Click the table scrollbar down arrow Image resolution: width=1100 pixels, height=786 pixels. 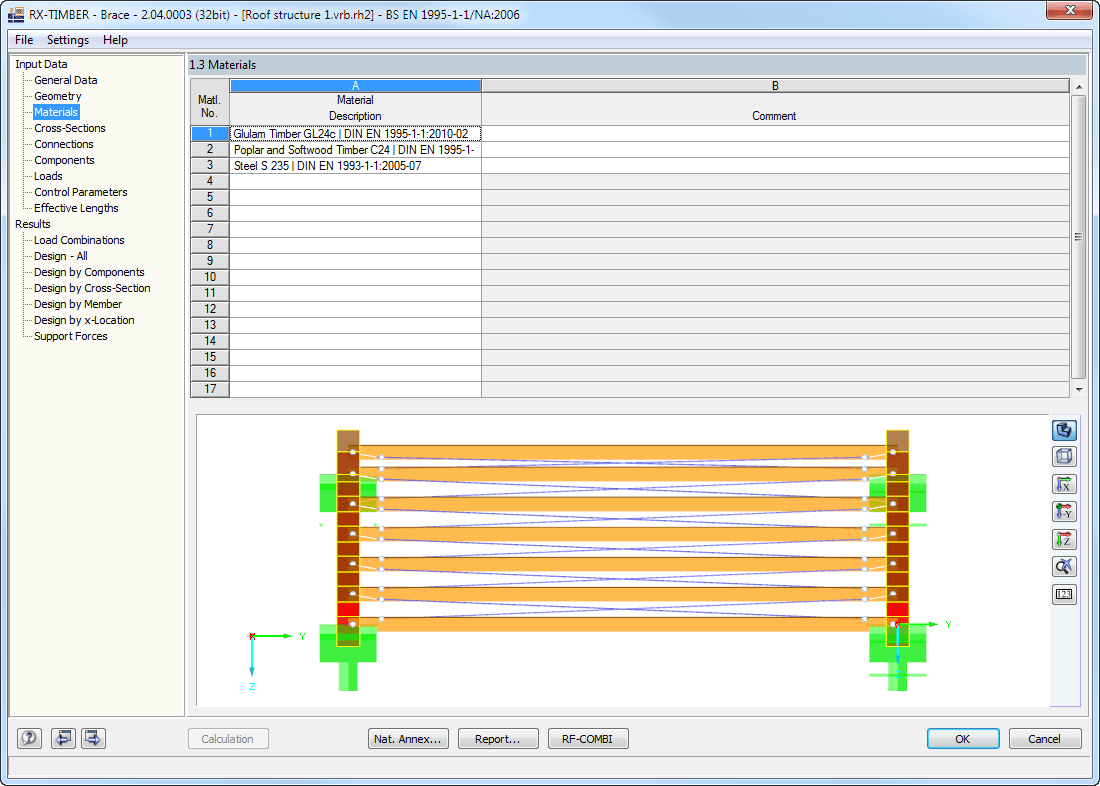(1079, 389)
